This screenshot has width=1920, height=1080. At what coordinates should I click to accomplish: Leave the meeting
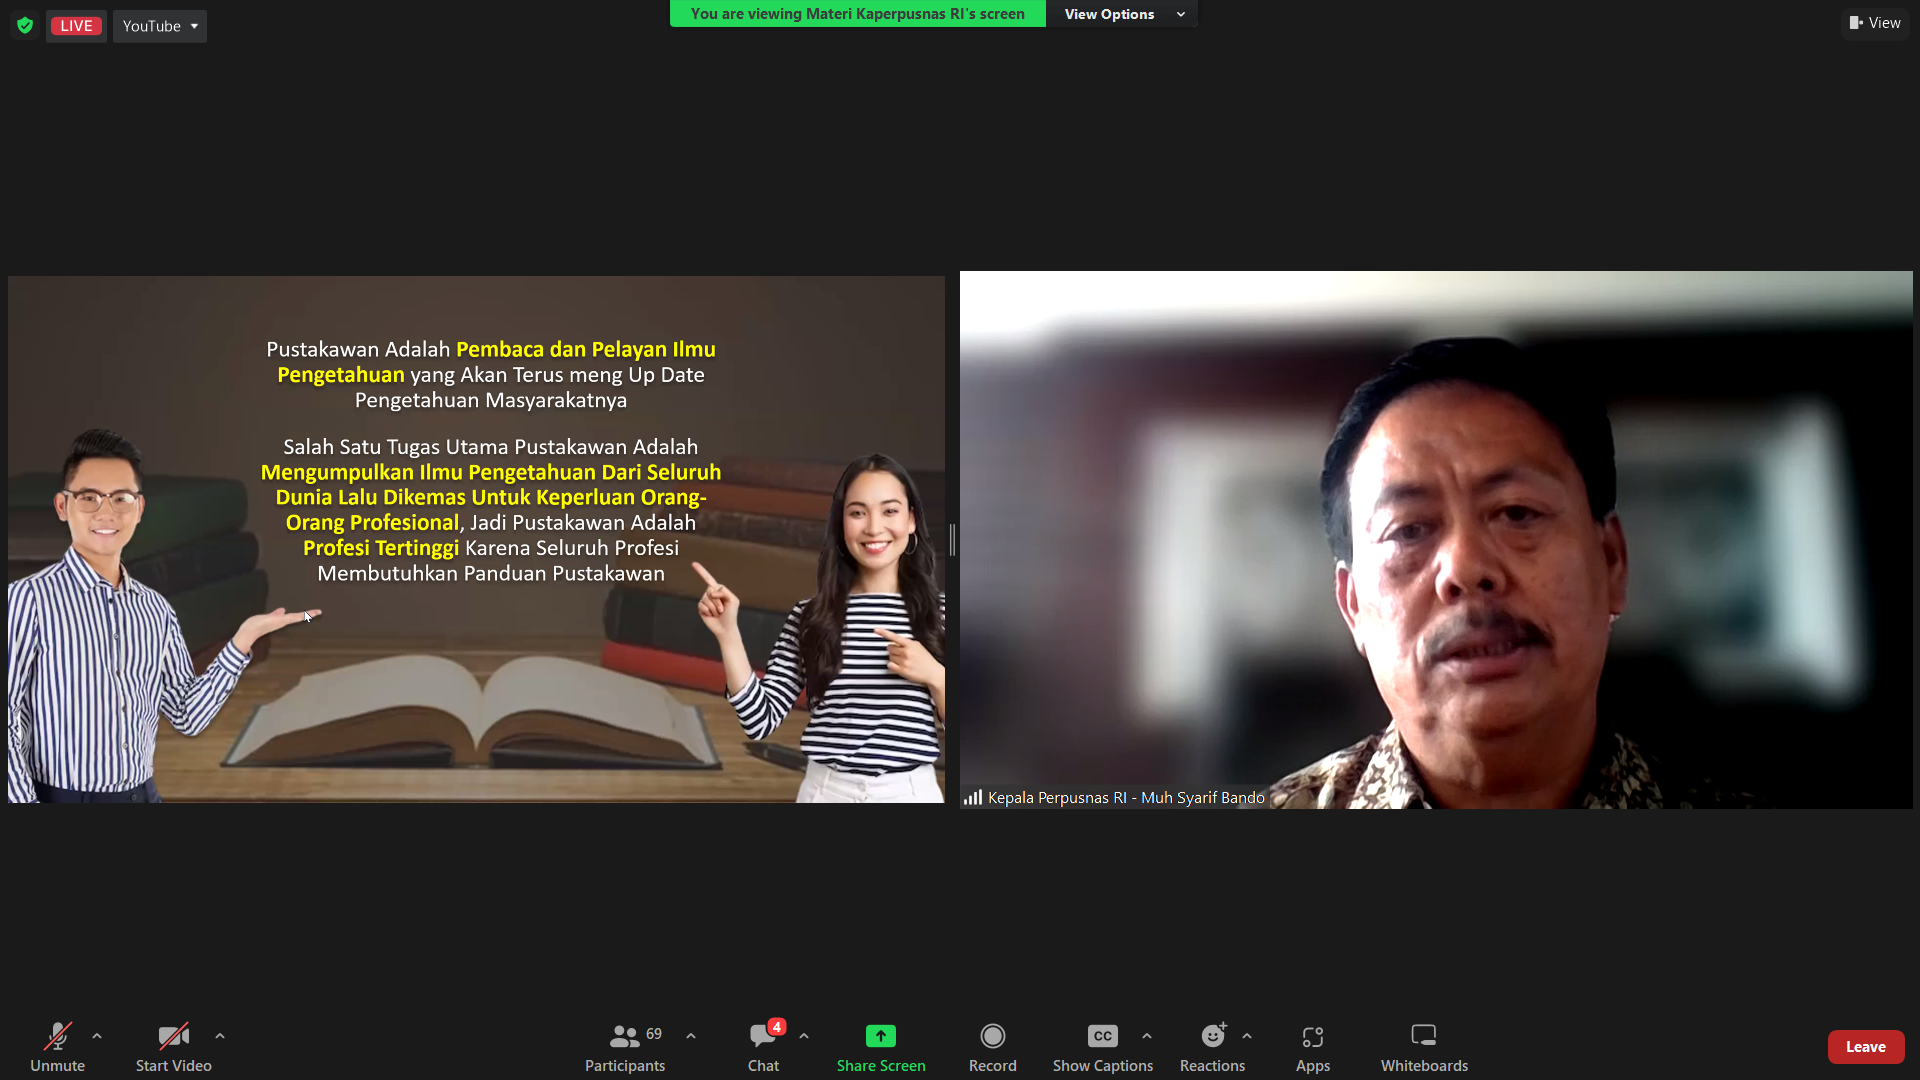1866,1047
